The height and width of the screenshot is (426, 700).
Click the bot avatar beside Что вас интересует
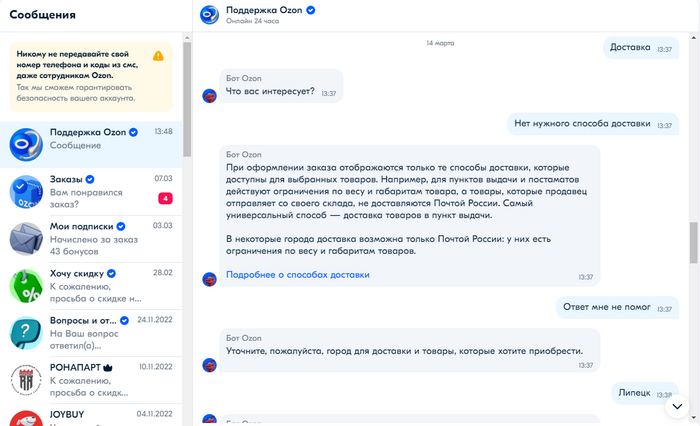210,95
